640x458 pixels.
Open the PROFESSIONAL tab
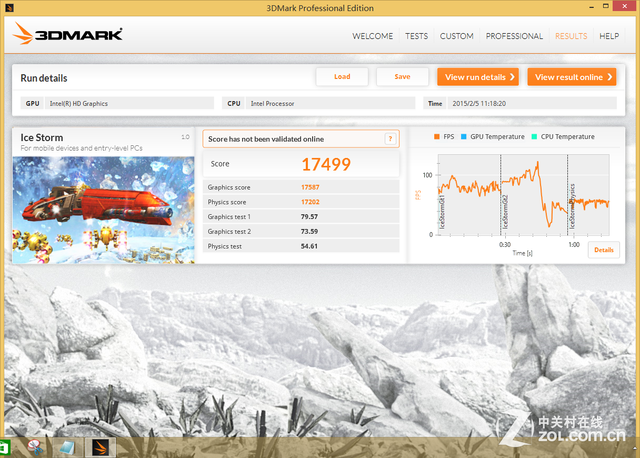[514, 36]
